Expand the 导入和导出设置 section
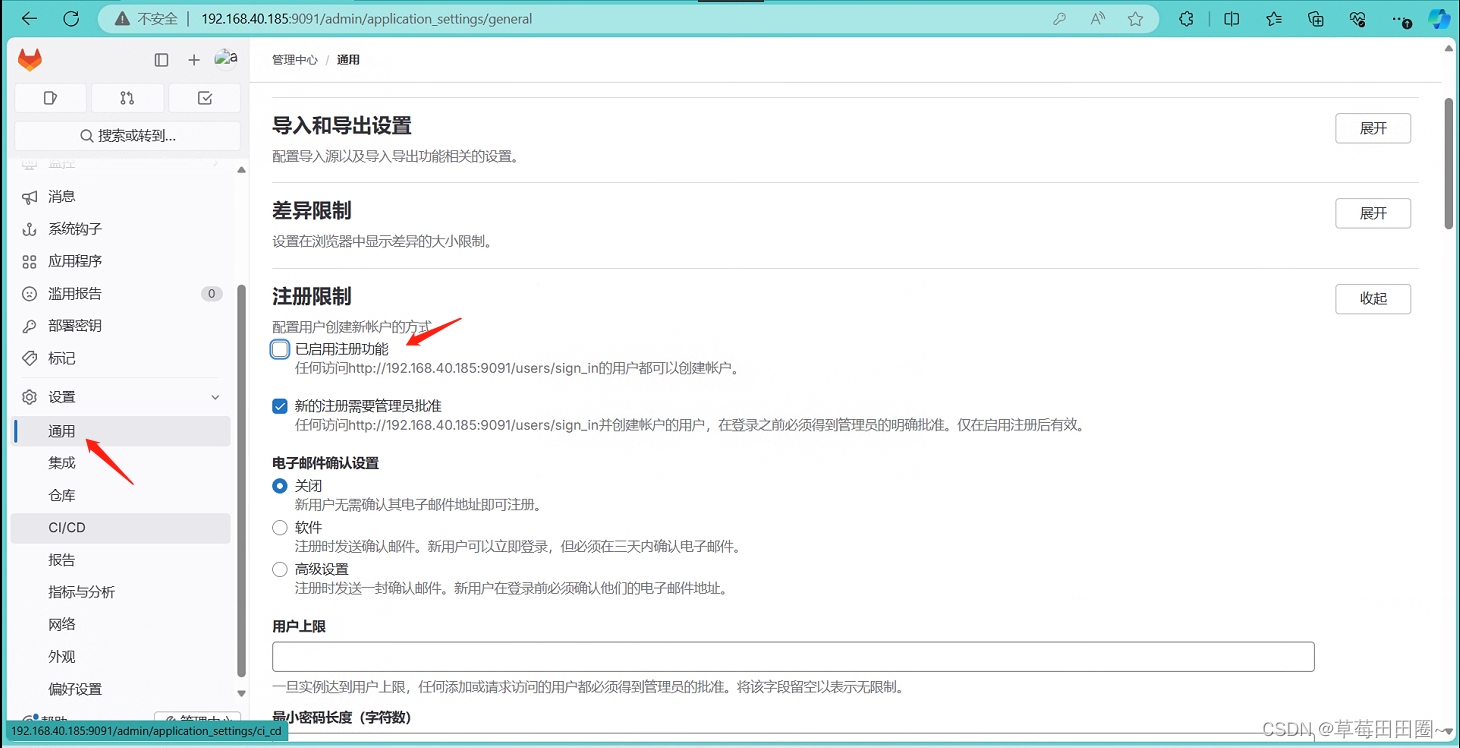 (1373, 128)
